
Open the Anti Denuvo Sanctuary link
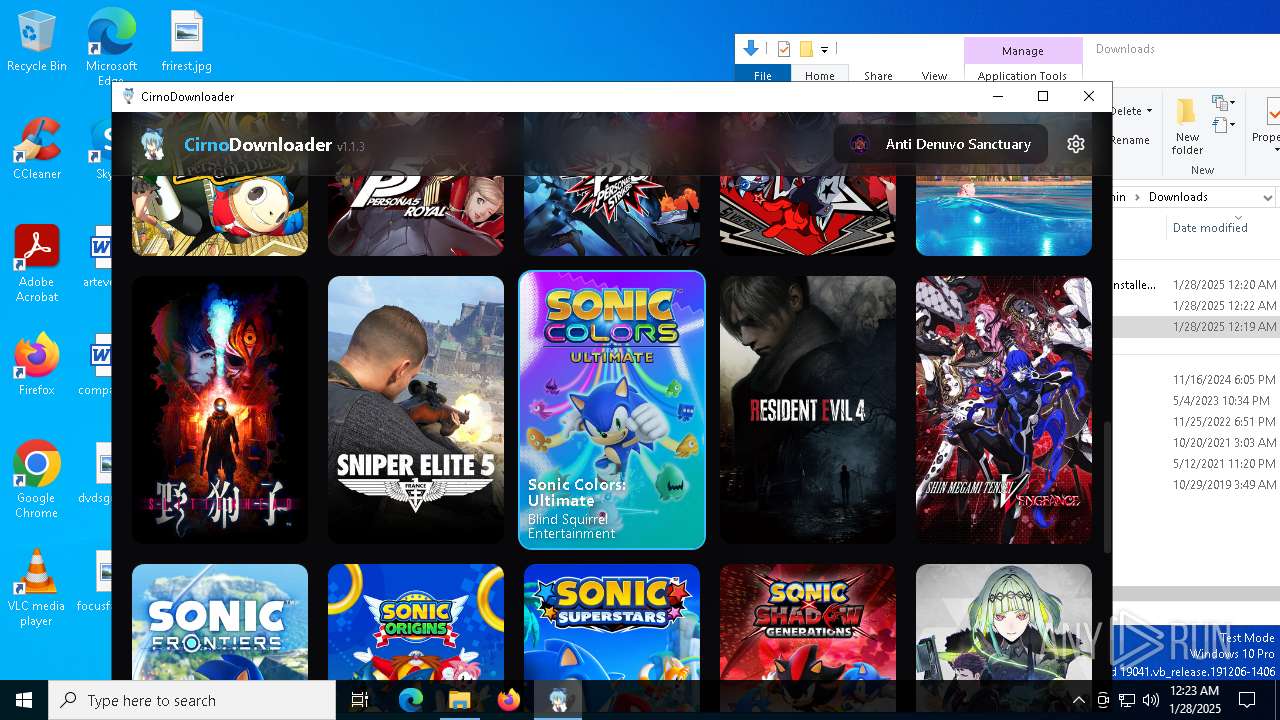941,144
